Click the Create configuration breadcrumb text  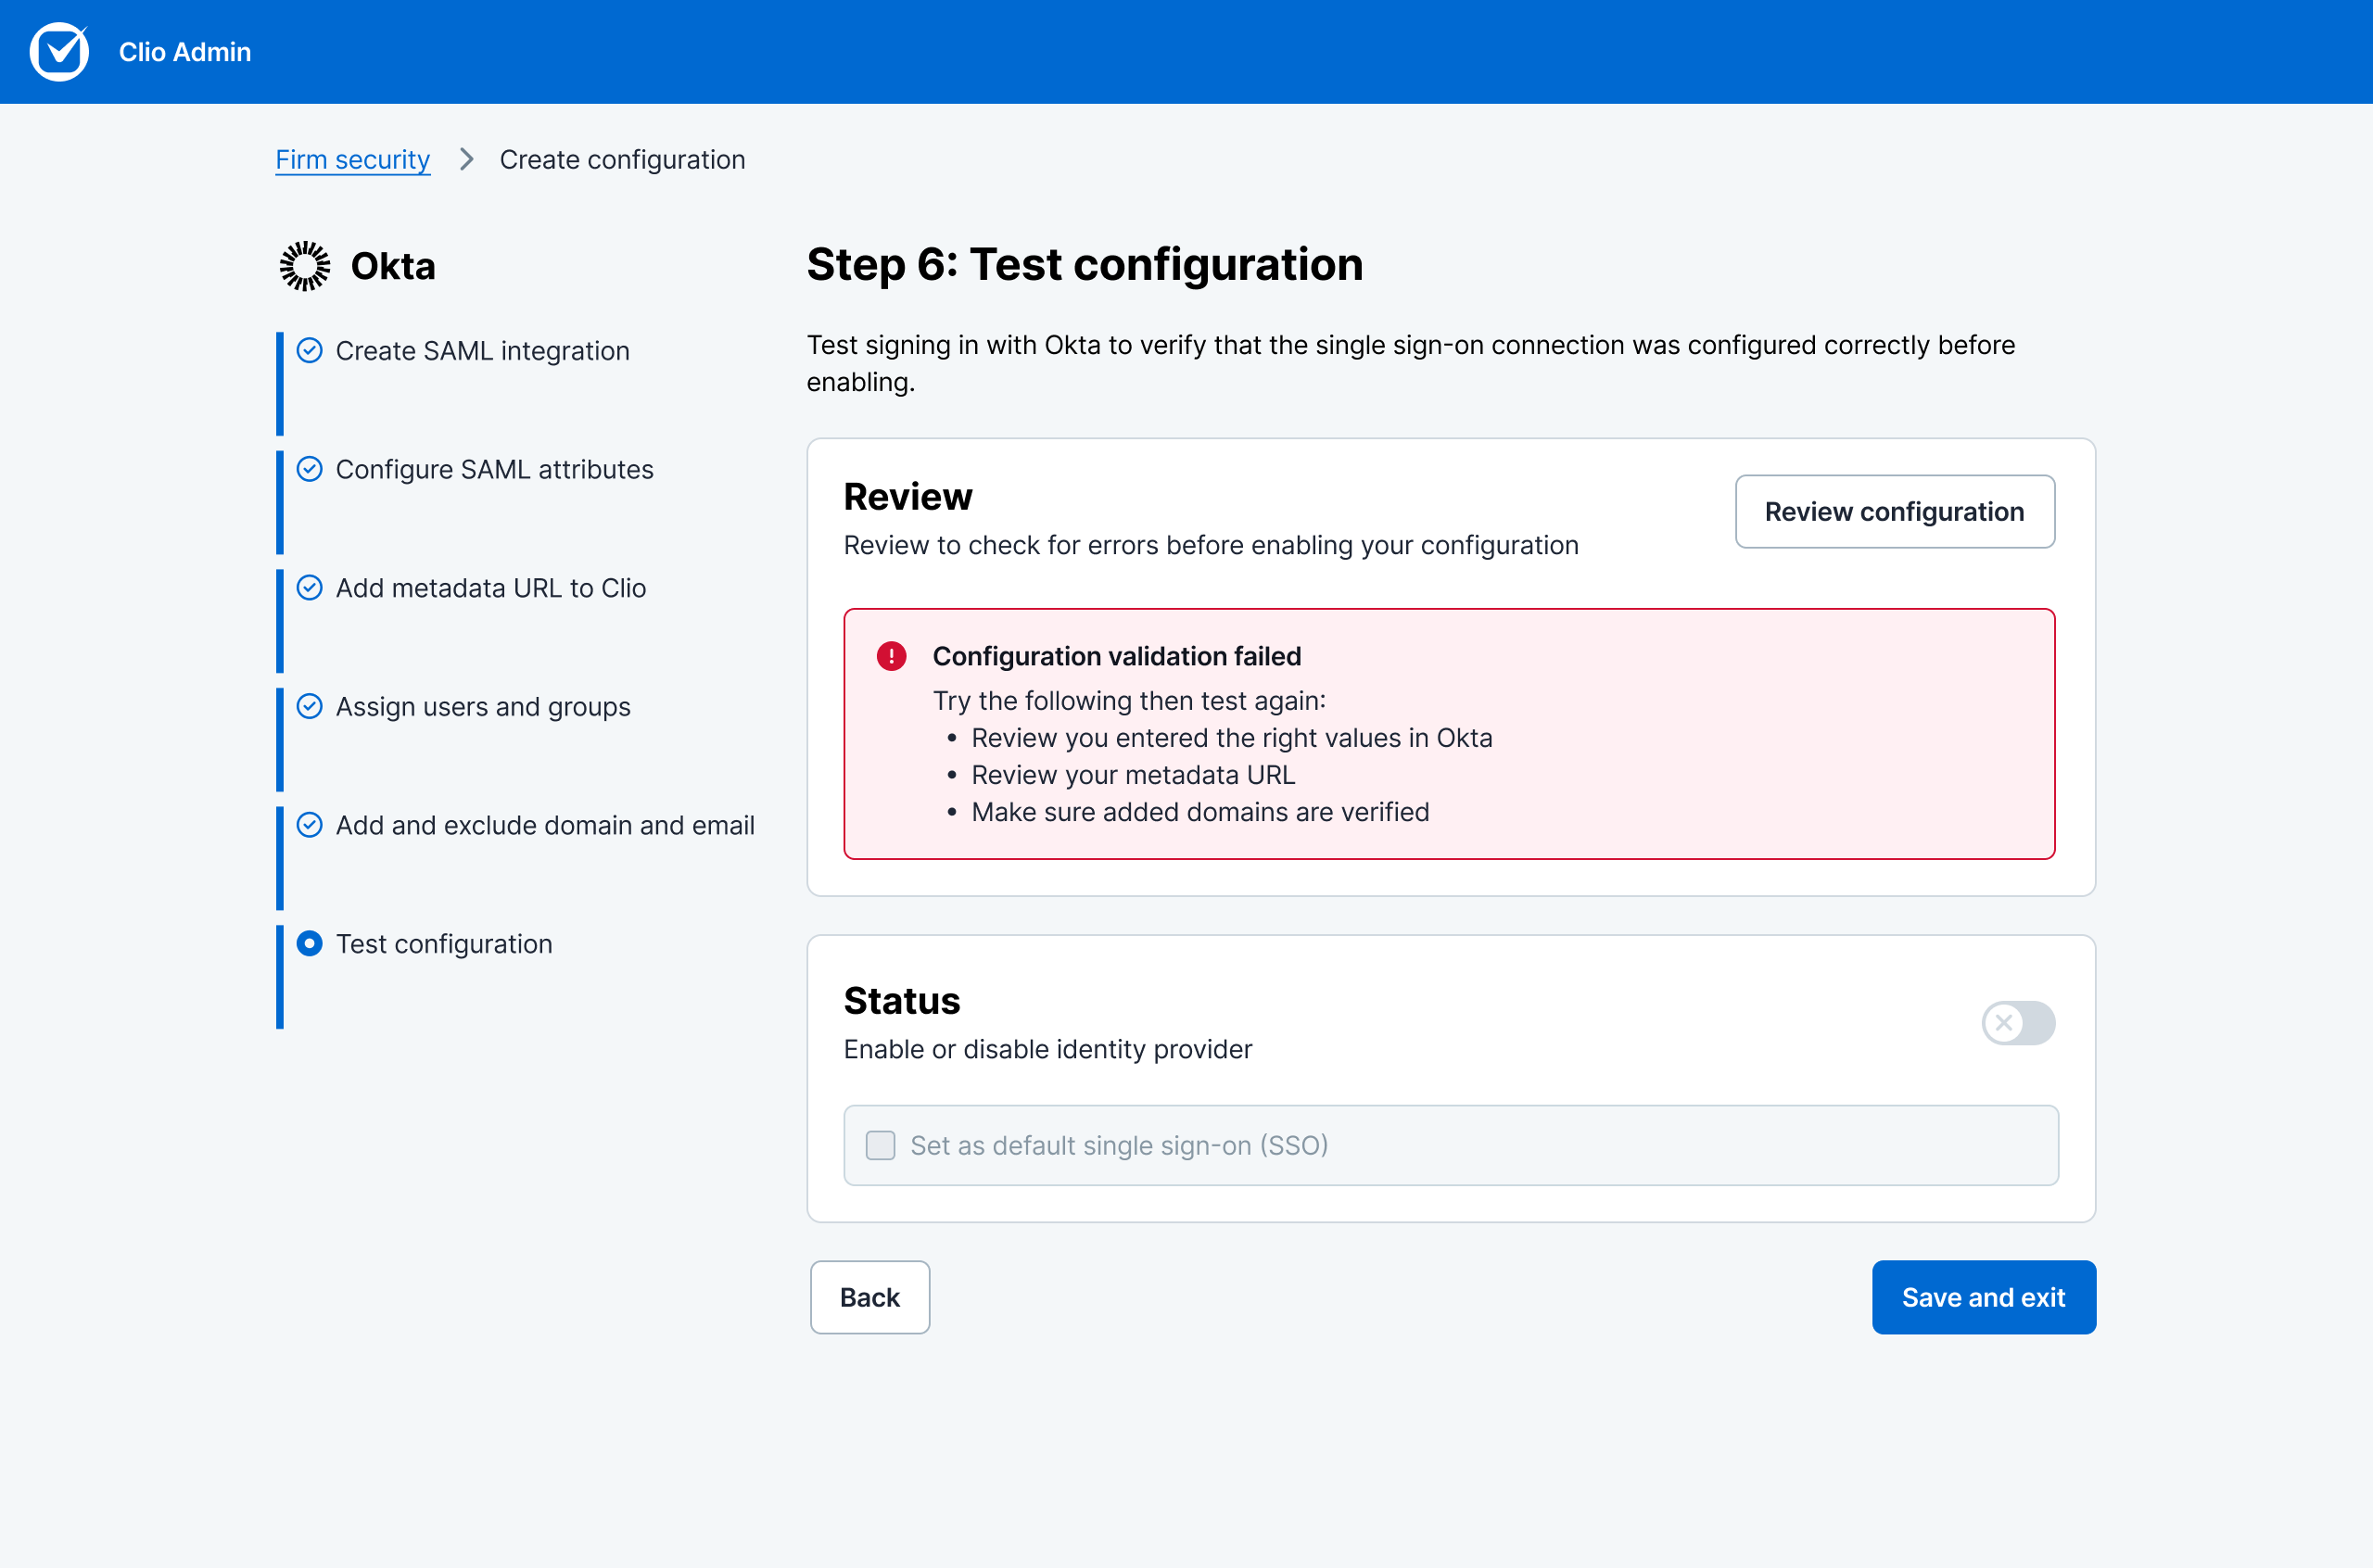(x=622, y=159)
